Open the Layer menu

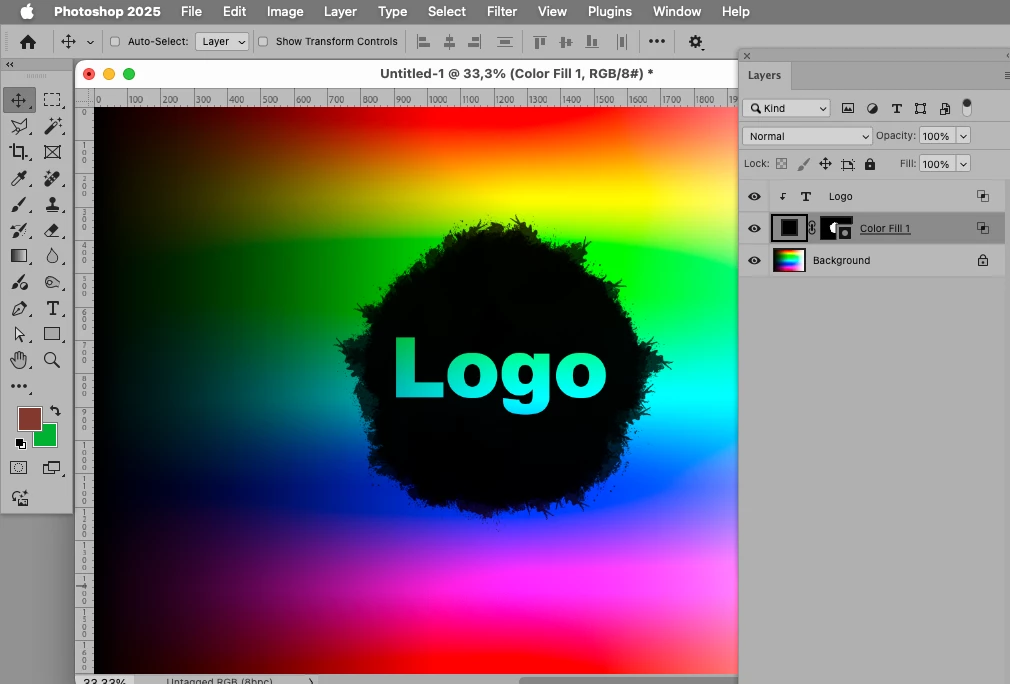coord(340,12)
